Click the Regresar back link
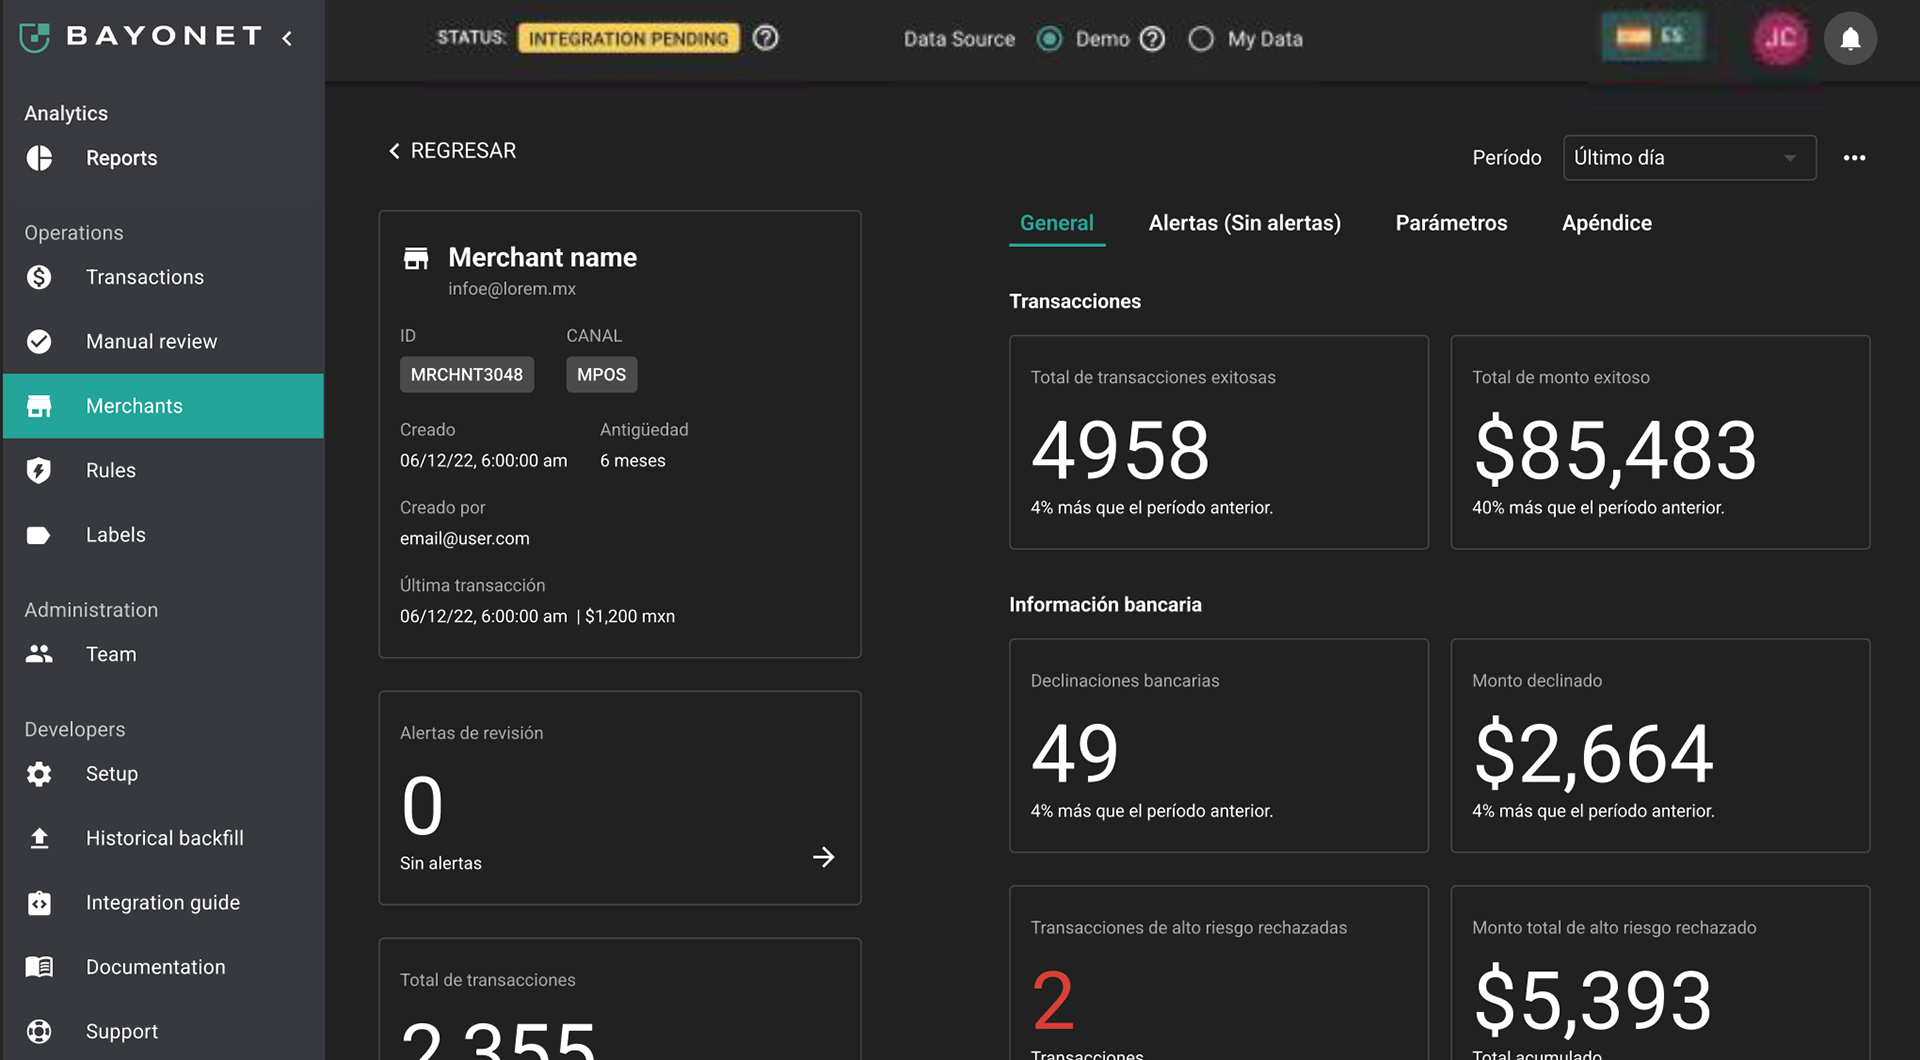 [452, 151]
